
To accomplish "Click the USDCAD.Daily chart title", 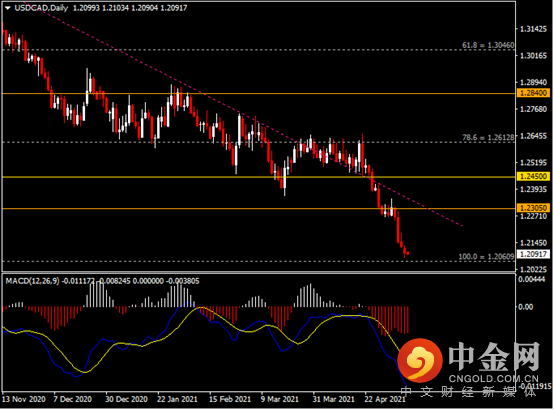I will [41, 8].
